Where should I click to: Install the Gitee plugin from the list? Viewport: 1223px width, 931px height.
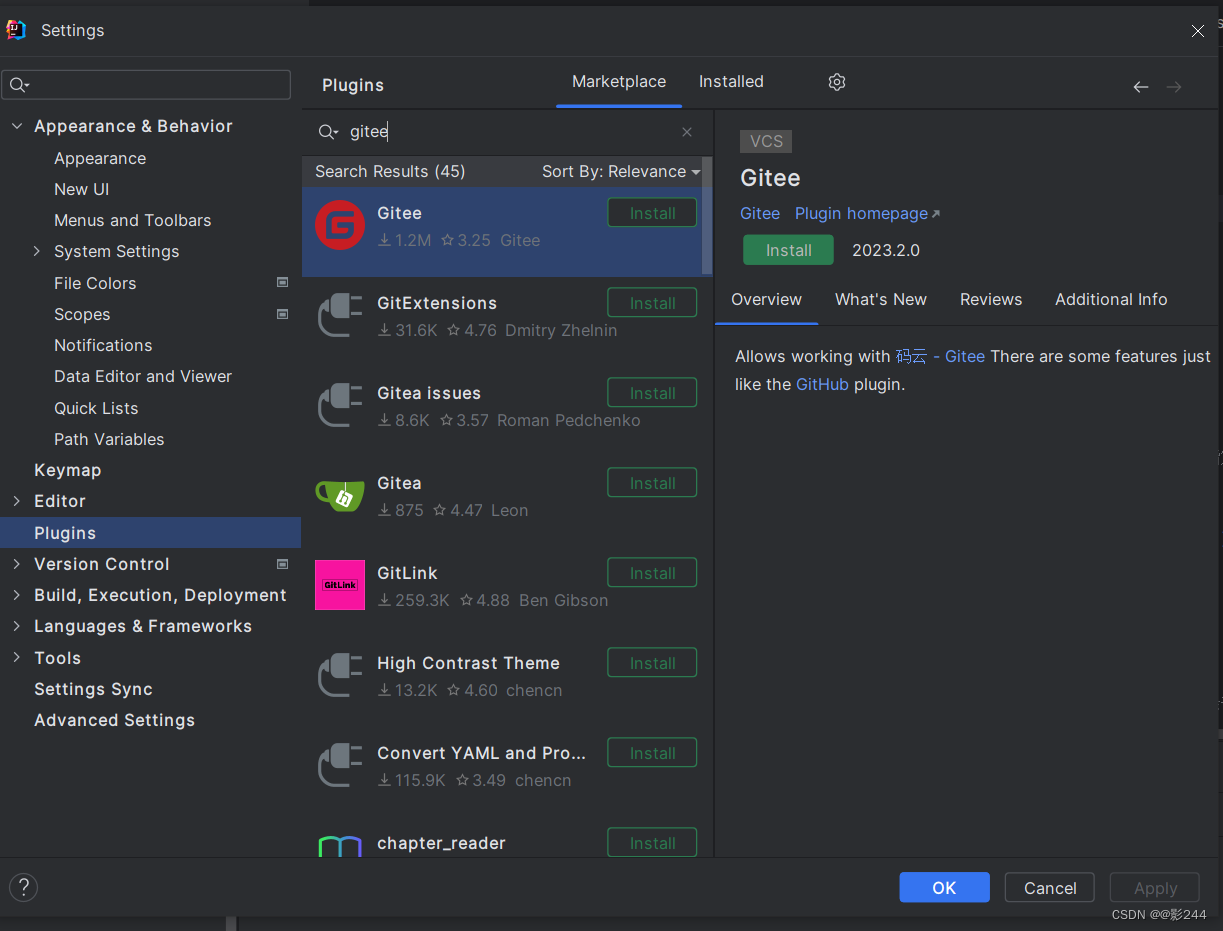pos(652,213)
